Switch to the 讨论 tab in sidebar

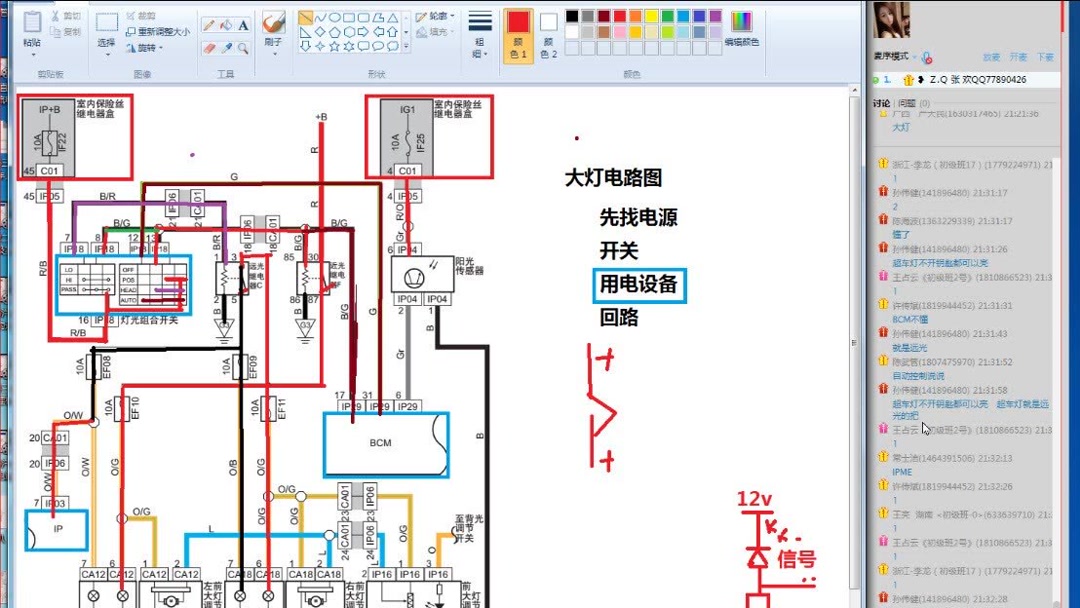(882, 101)
